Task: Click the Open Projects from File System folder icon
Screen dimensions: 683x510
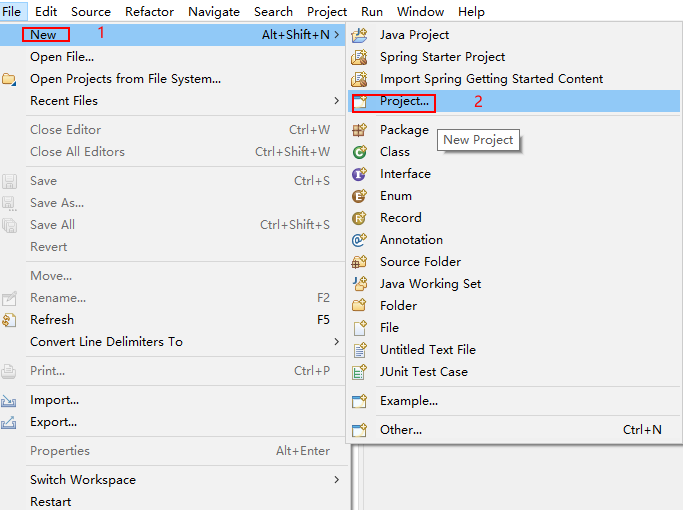Action: tap(9, 79)
